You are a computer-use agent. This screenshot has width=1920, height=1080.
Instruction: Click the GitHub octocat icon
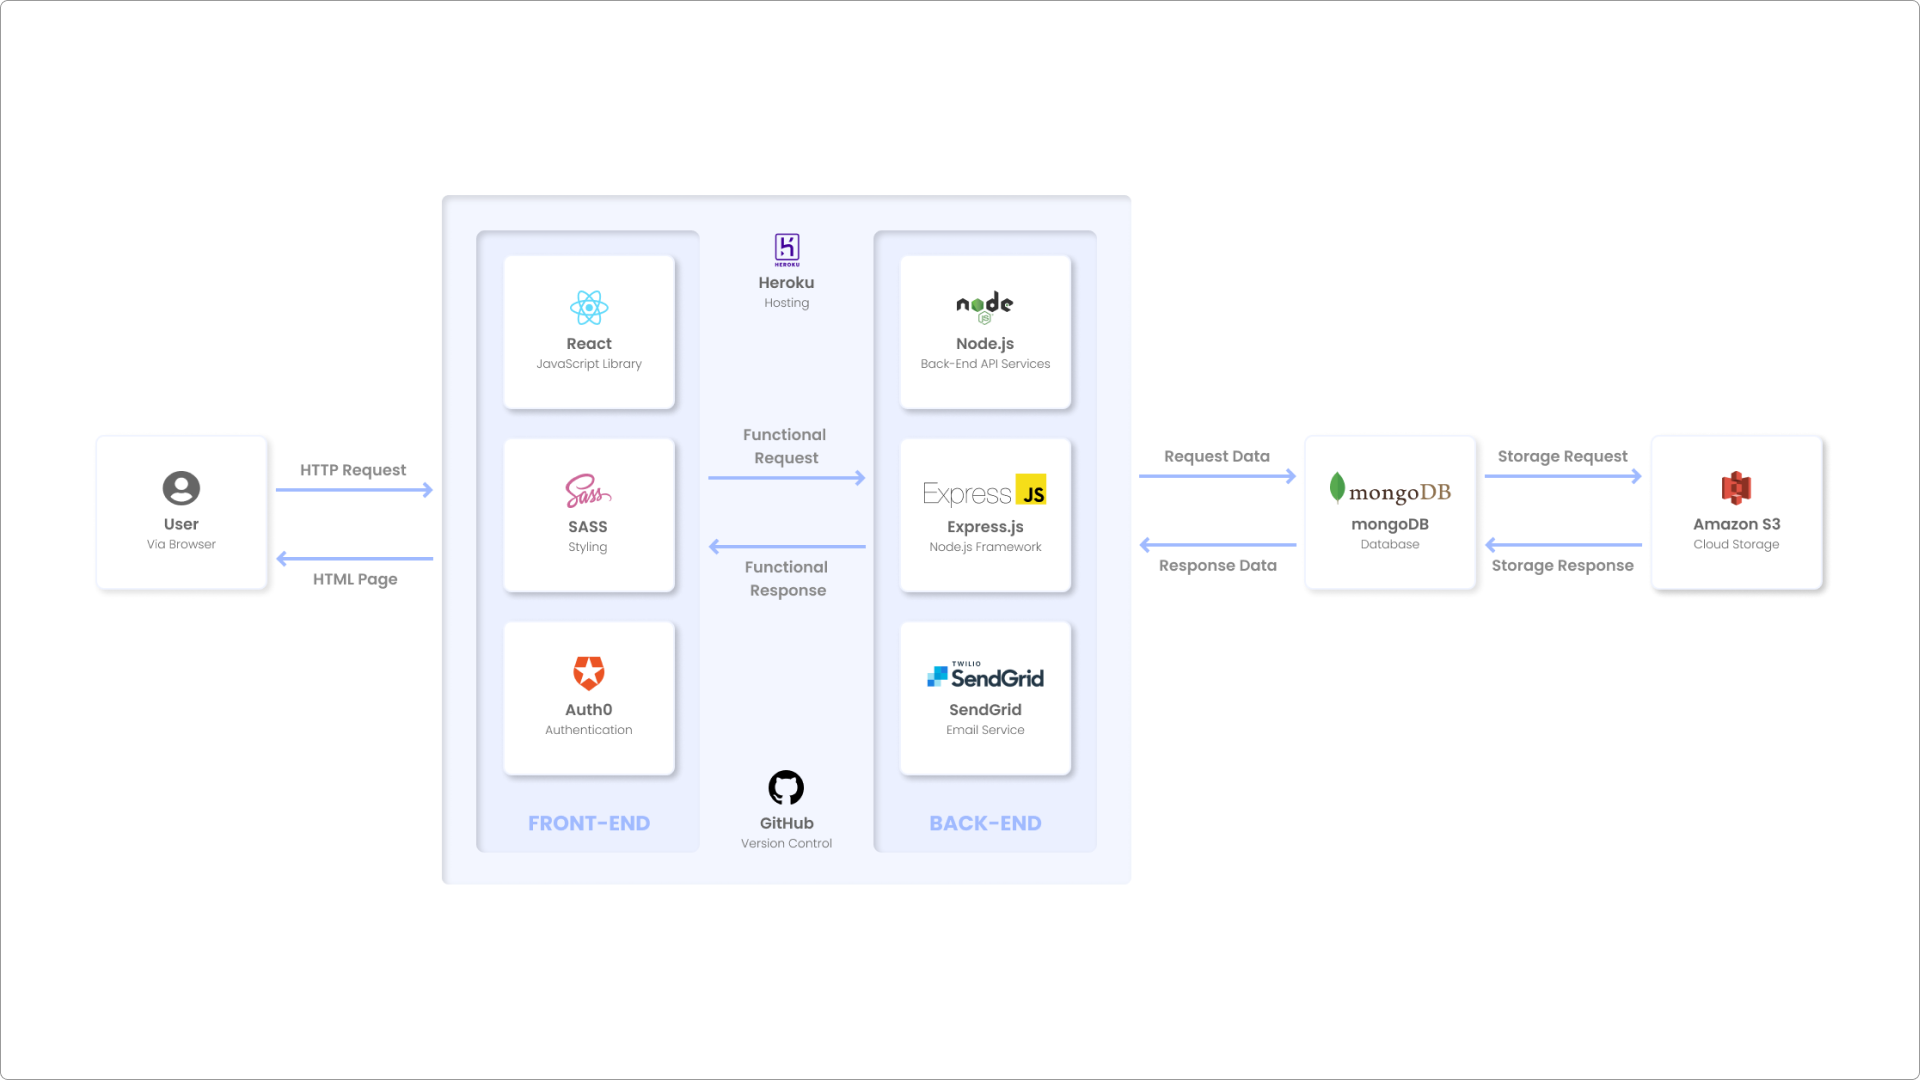(x=786, y=788)
